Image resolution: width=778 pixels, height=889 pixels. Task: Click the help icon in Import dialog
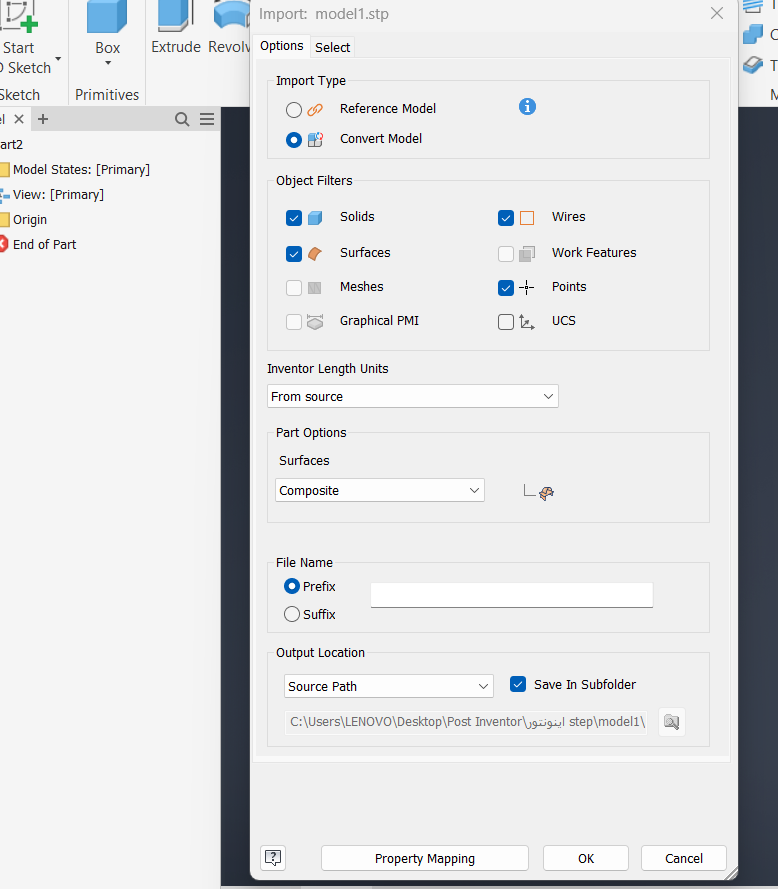click(273, 858)
